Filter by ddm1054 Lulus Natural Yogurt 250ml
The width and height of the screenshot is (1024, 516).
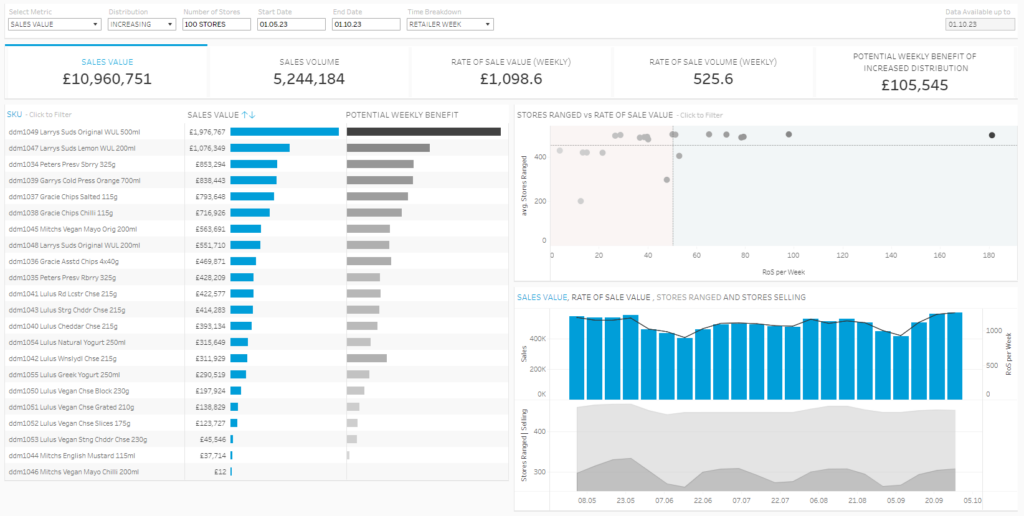pos(67,342)
